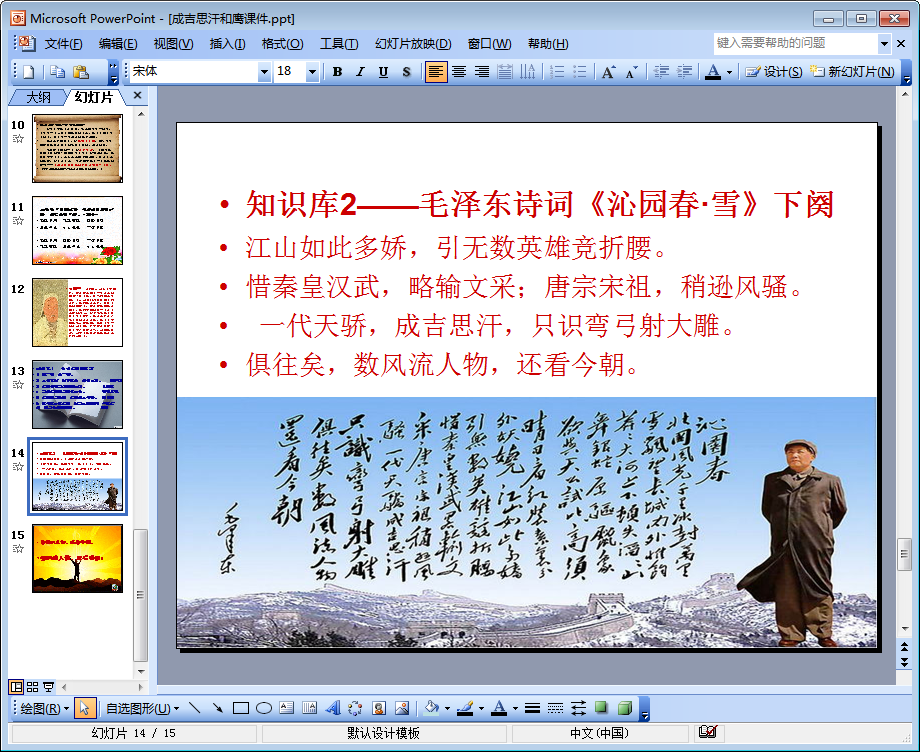Switch to slide sorter view
This screenshot has height=752, width=920.
[33, 686]
